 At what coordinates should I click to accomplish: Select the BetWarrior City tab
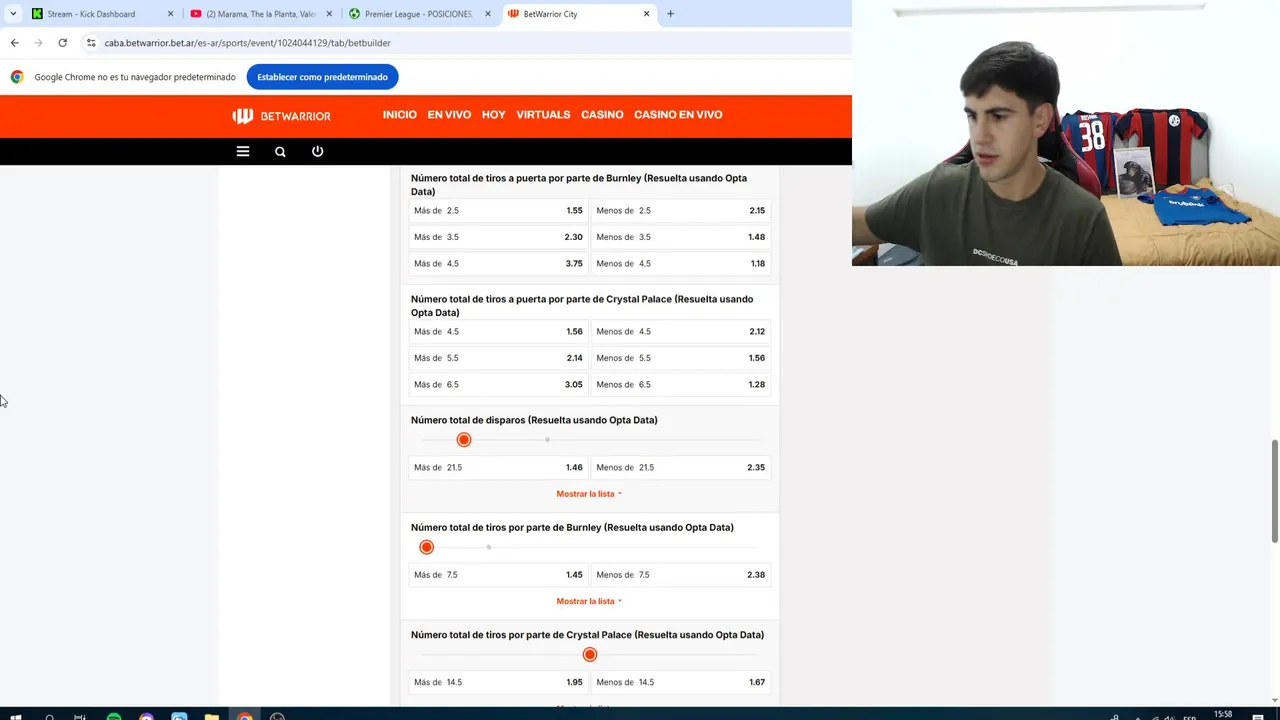[x=578, y=14]
